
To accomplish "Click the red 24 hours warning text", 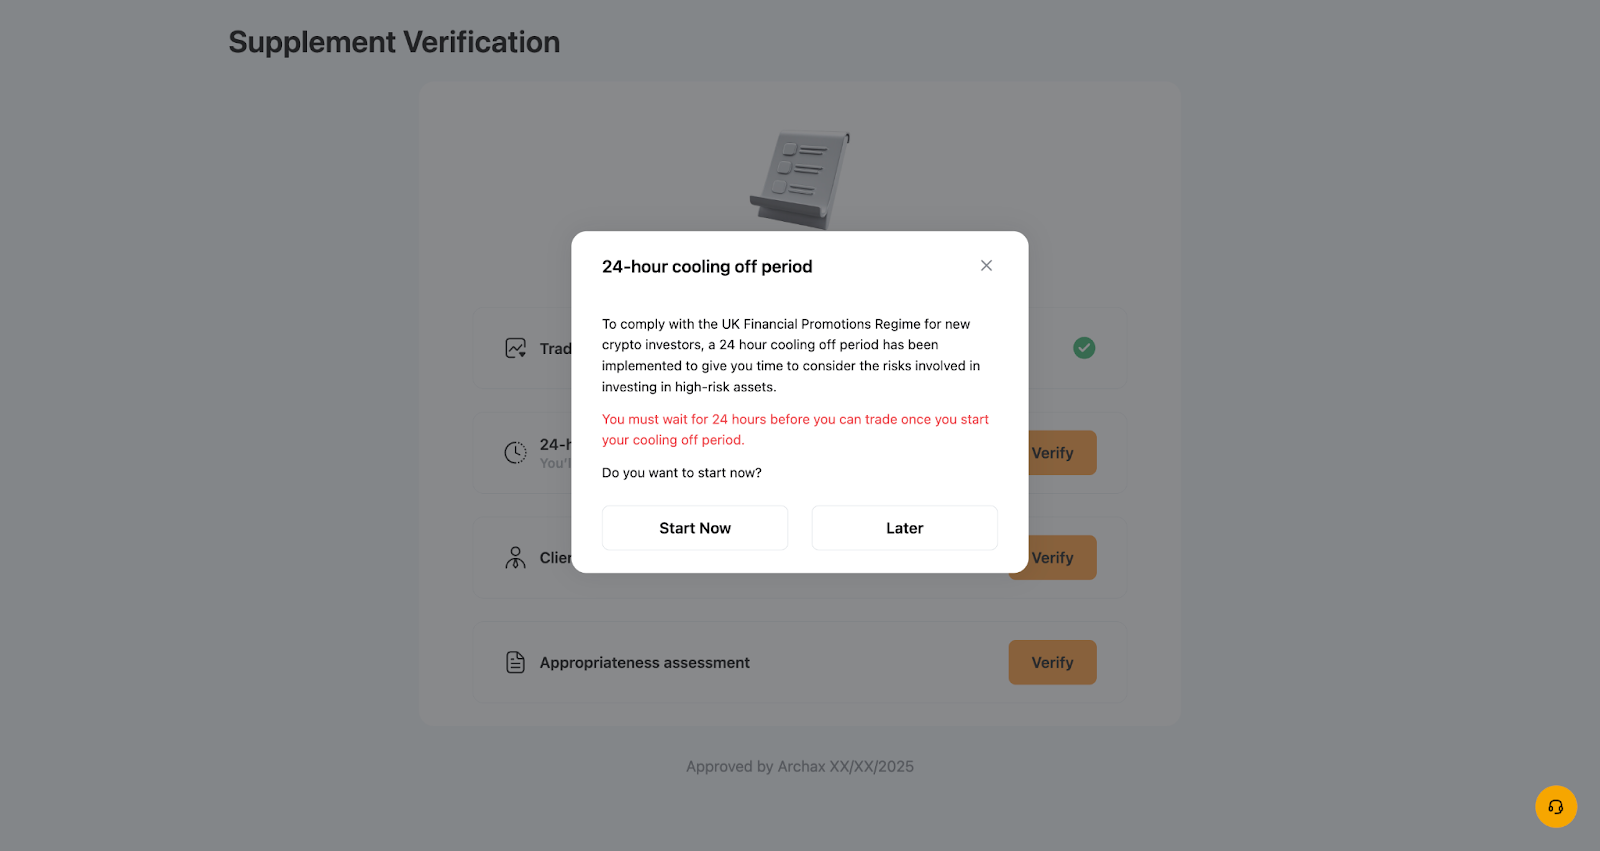I will coord(795,430).
